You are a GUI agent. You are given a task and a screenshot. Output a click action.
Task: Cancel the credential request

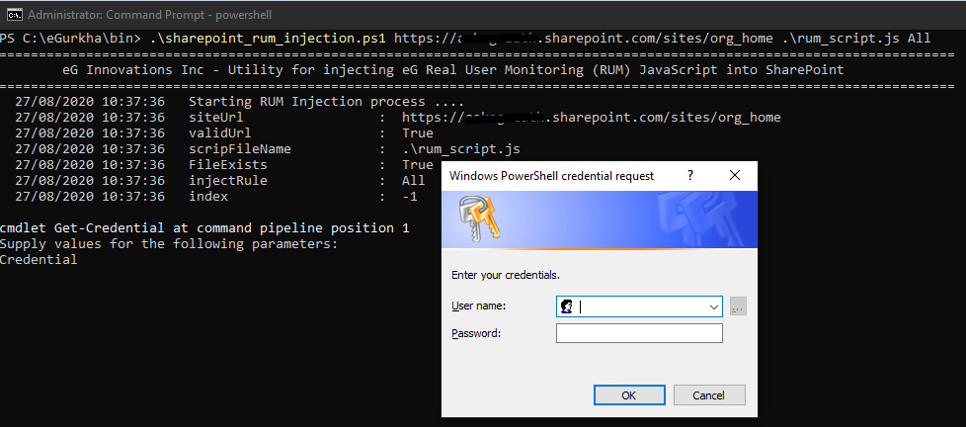tap(709, 395)
